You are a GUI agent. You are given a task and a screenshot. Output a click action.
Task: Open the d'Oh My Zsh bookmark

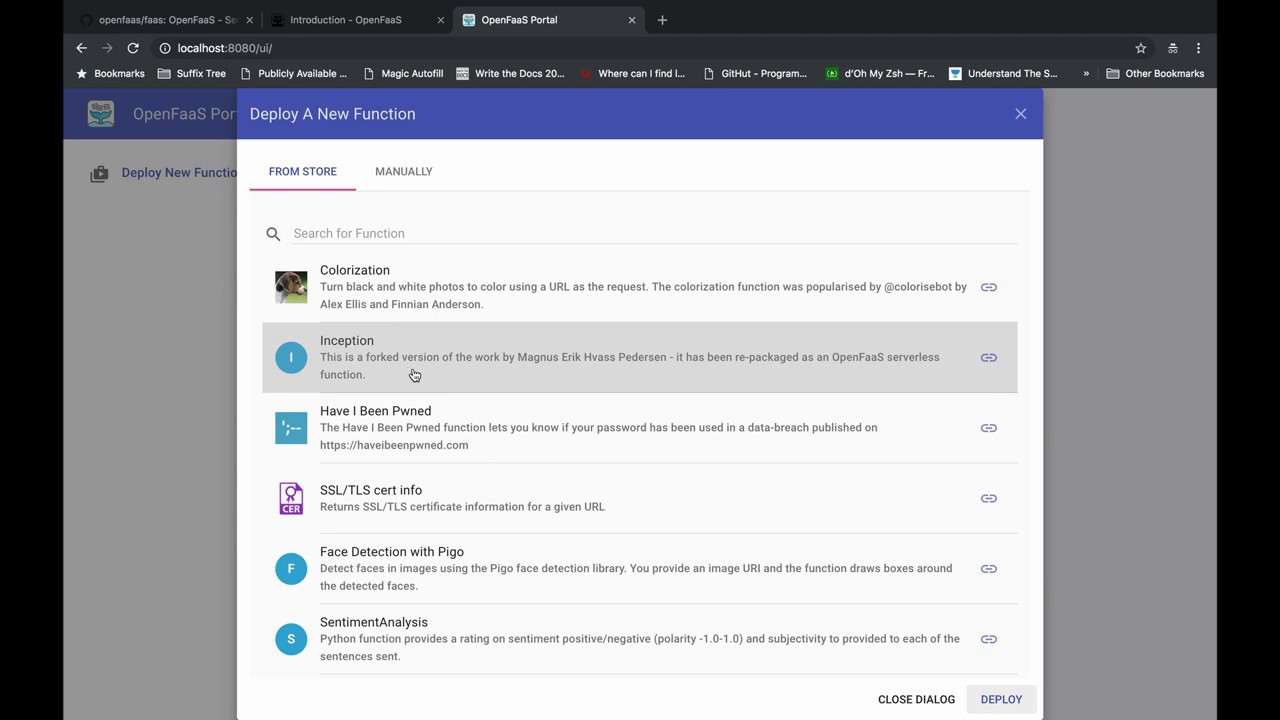pyautogui.click(x=879, y=74)
